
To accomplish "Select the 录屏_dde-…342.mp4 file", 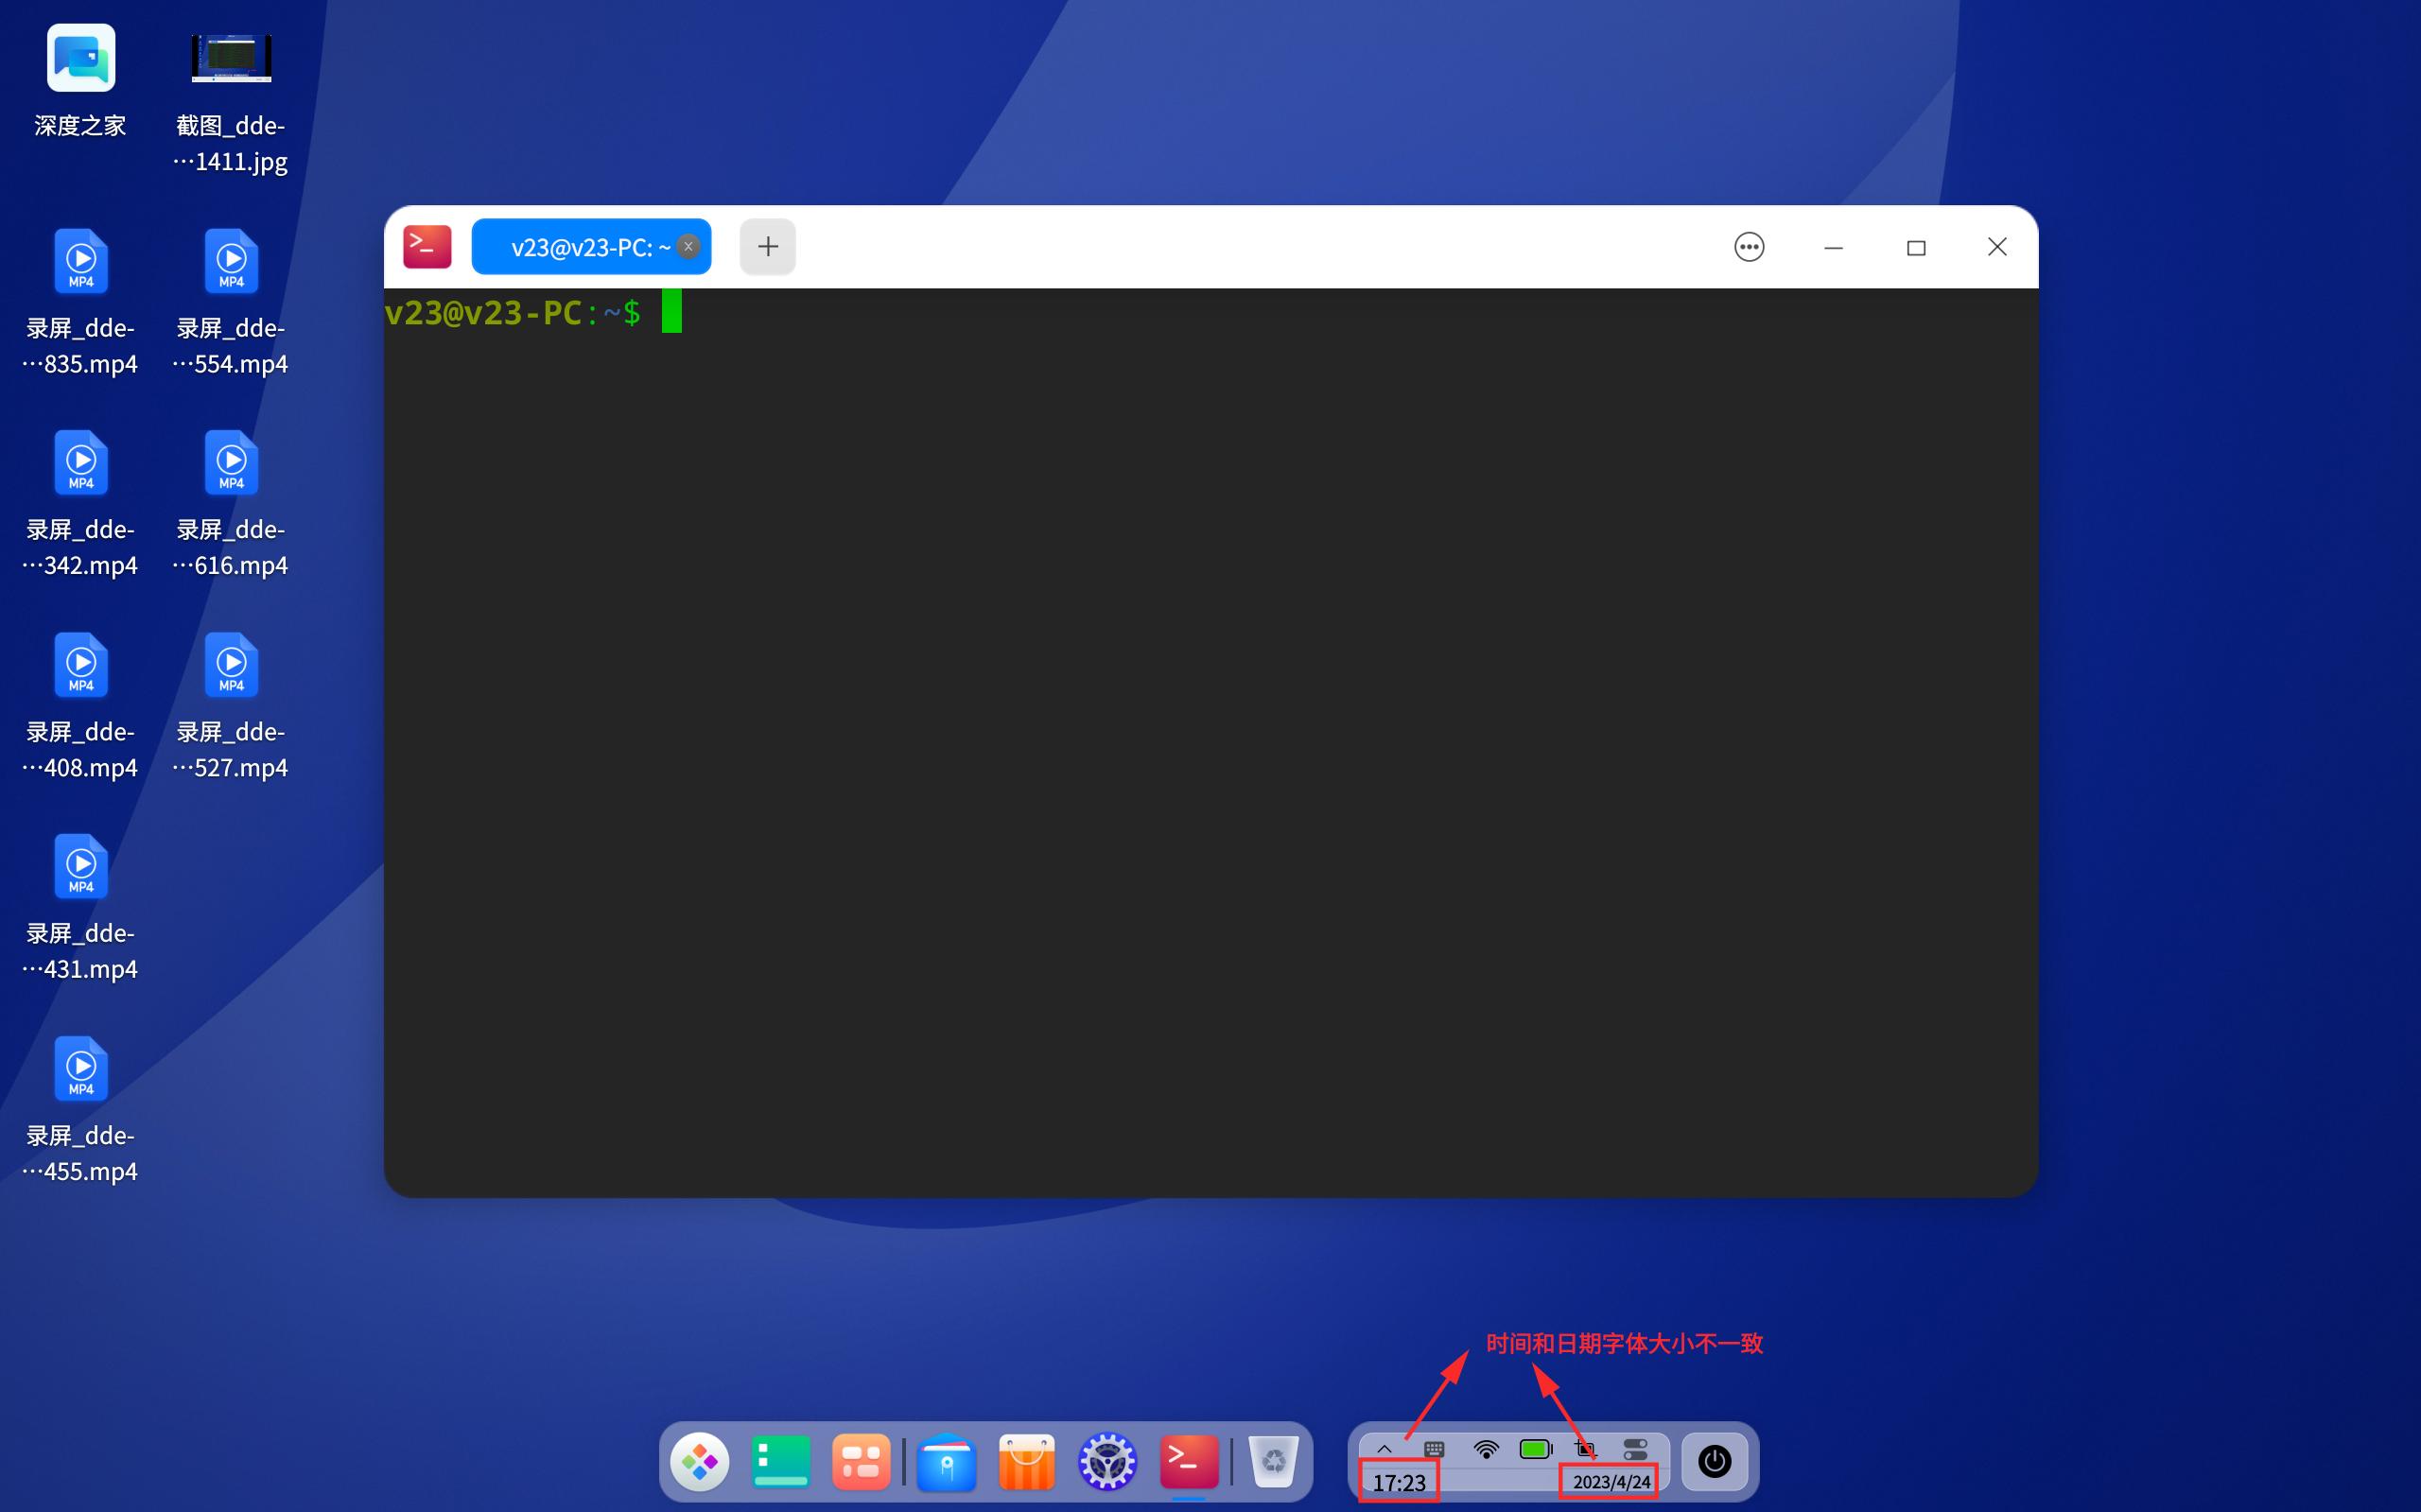I will click(x=80, y=504).
